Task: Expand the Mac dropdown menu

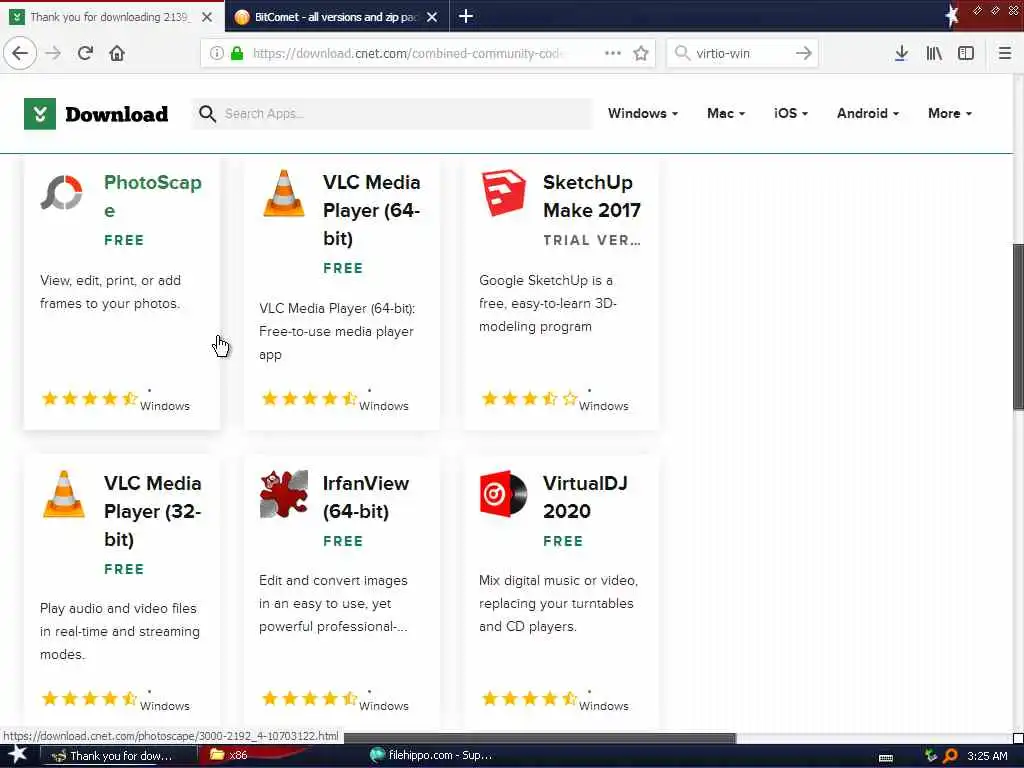Action: 726,114
